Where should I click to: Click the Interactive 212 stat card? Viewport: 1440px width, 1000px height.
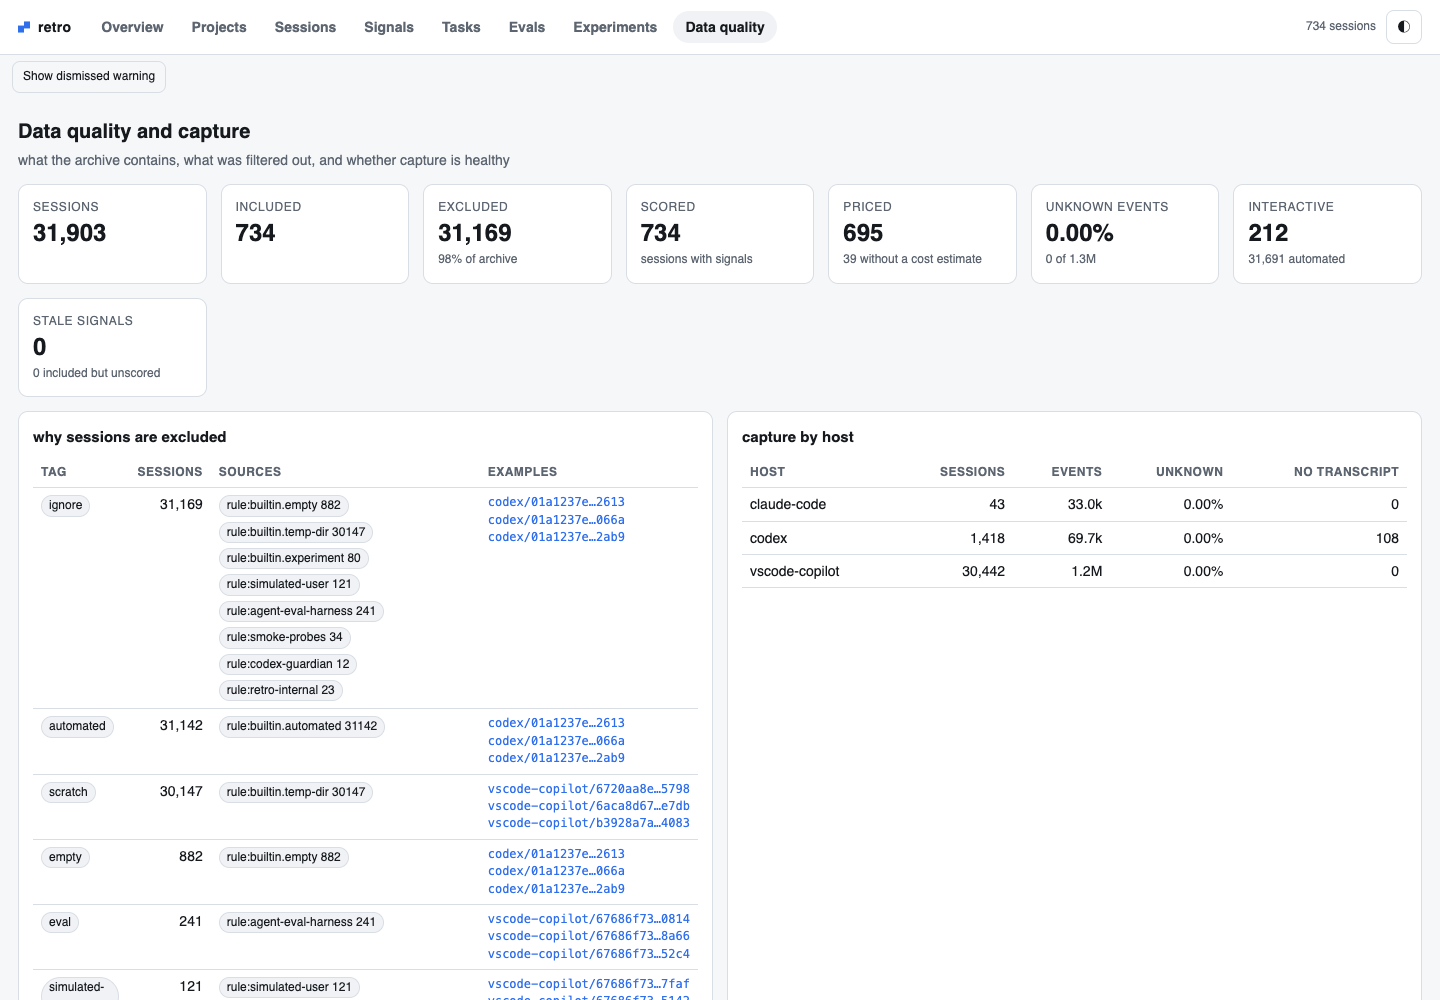[x=1327, y=234]
